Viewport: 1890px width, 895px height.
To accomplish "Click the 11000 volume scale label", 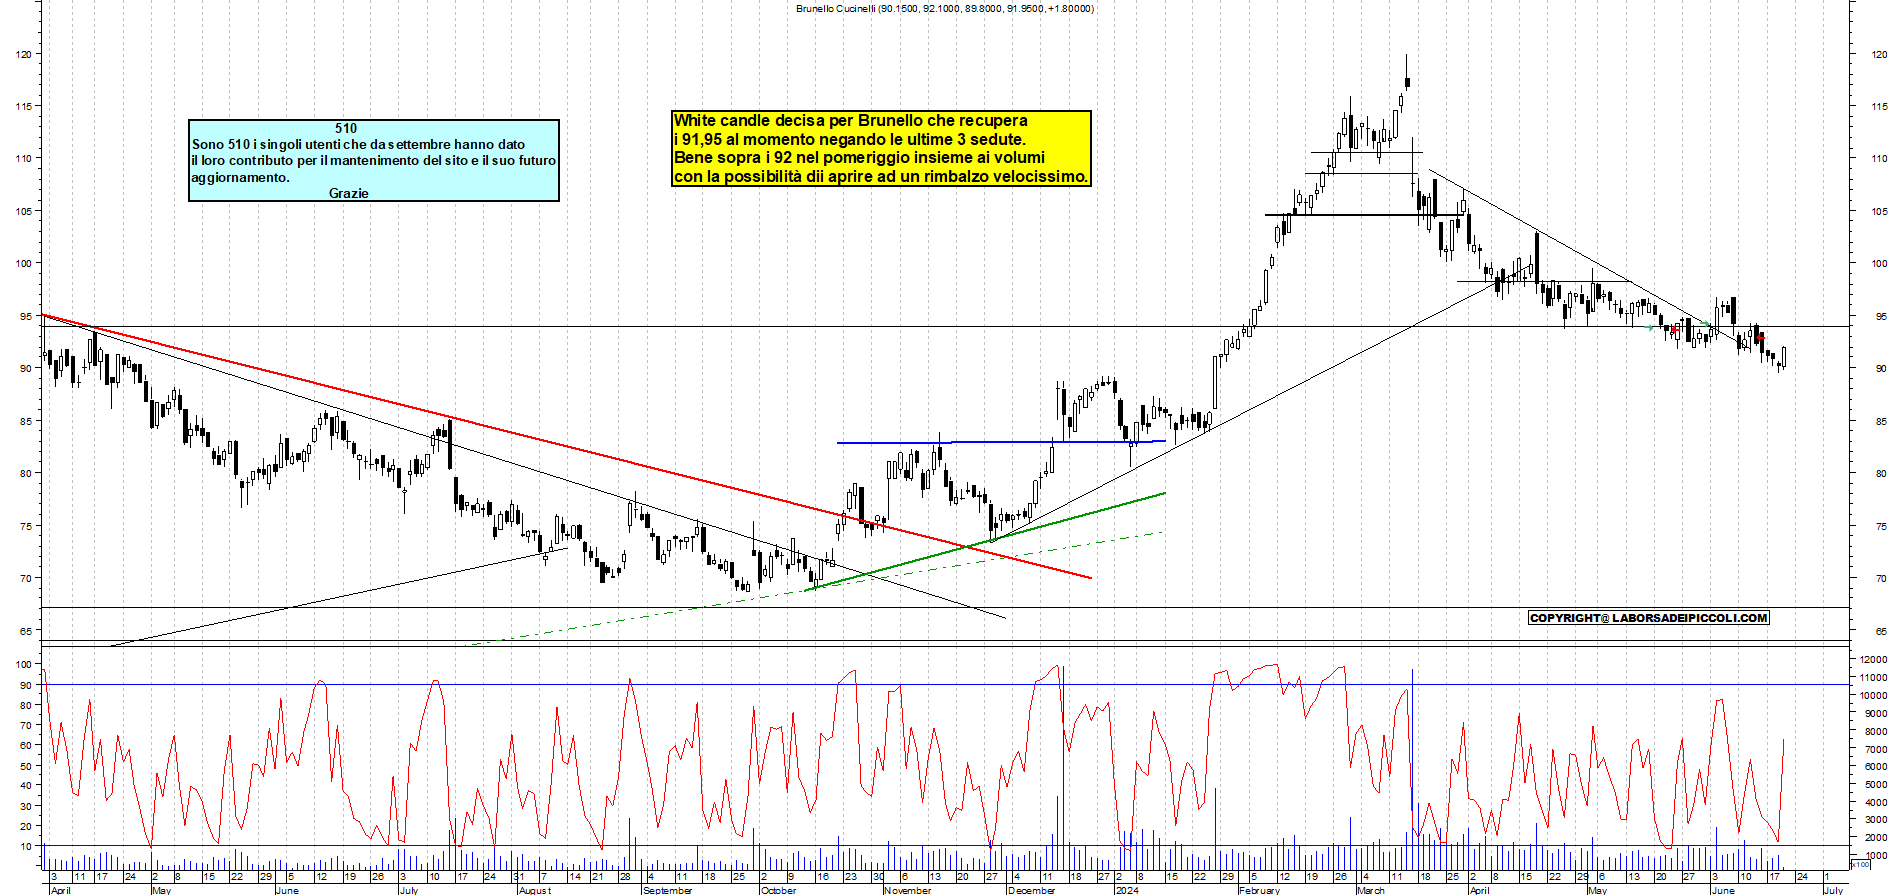I will tap(1873, 678).
